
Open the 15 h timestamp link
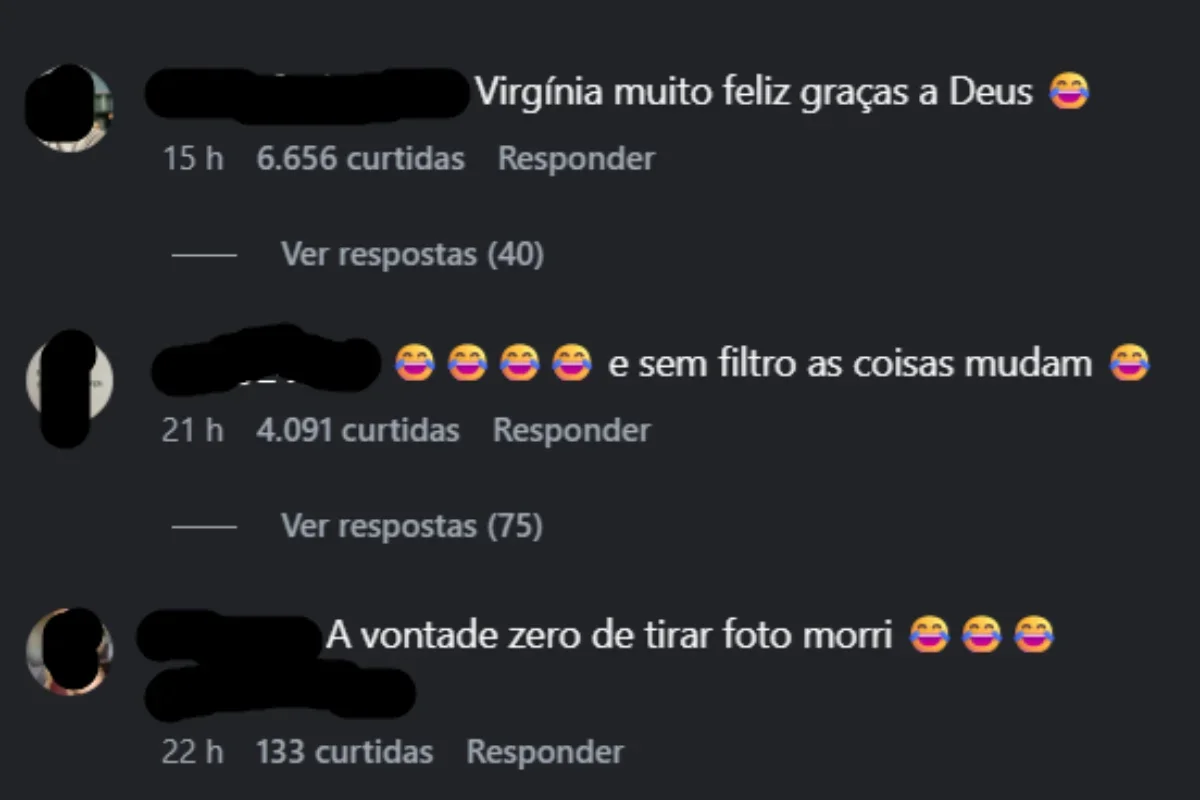click(x=193, y=158)
